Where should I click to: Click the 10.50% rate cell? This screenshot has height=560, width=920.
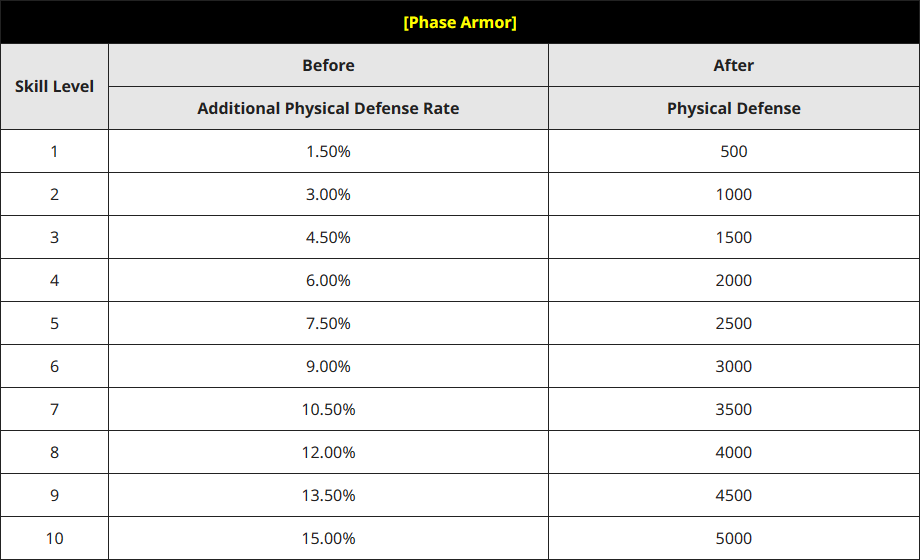tap(329, 409)
